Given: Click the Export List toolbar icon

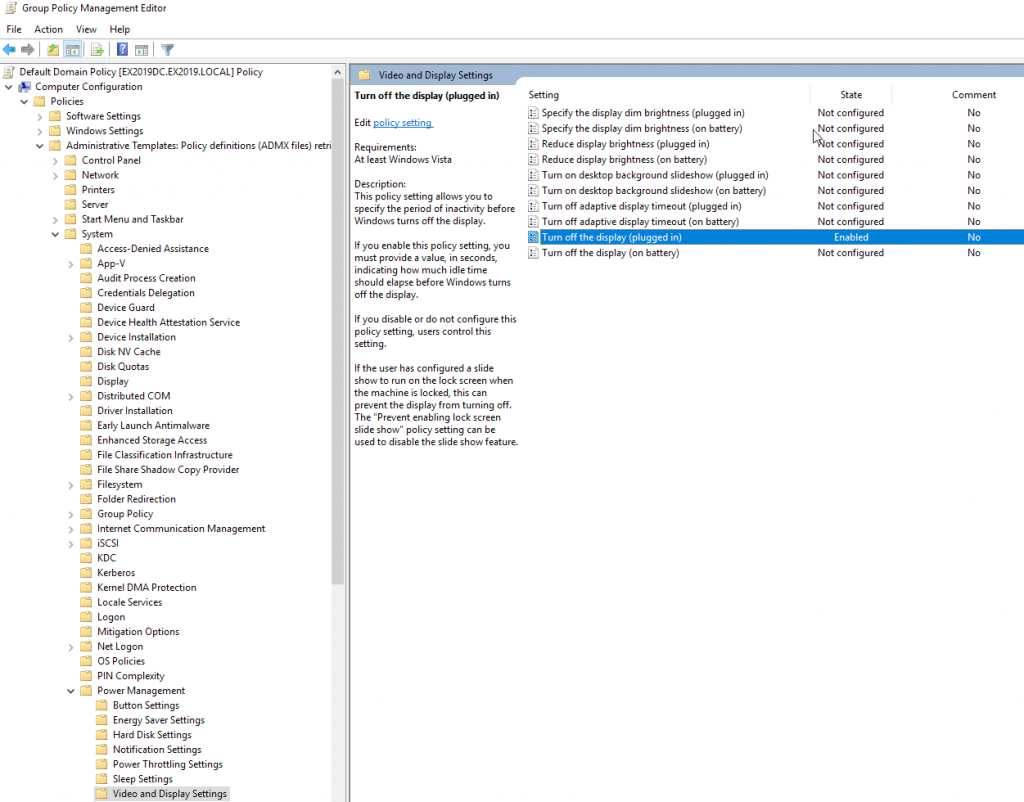Looking at the screenshot, I should [x=98, y=49].
